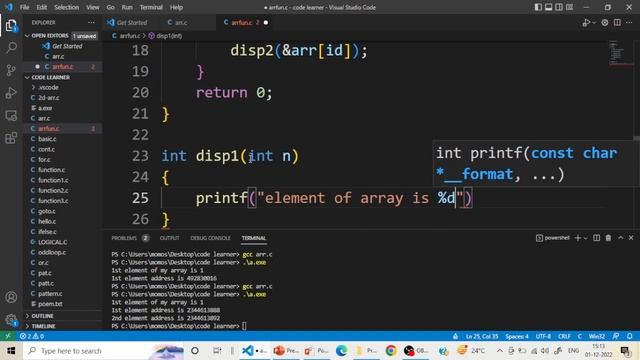Viewport: 640px width, 360px height.
Task: Toggle secondary side bar layout button
Action: [x=559, y=7]
